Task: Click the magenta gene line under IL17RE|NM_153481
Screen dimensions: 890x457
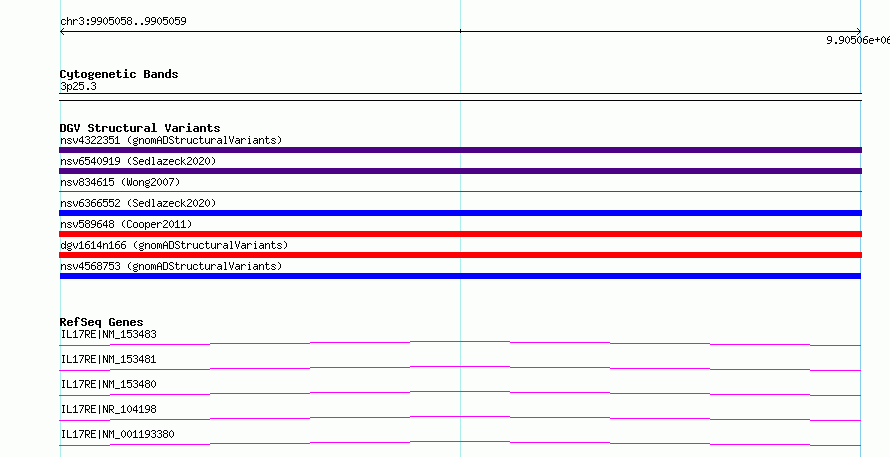Action: click(460, 368)
